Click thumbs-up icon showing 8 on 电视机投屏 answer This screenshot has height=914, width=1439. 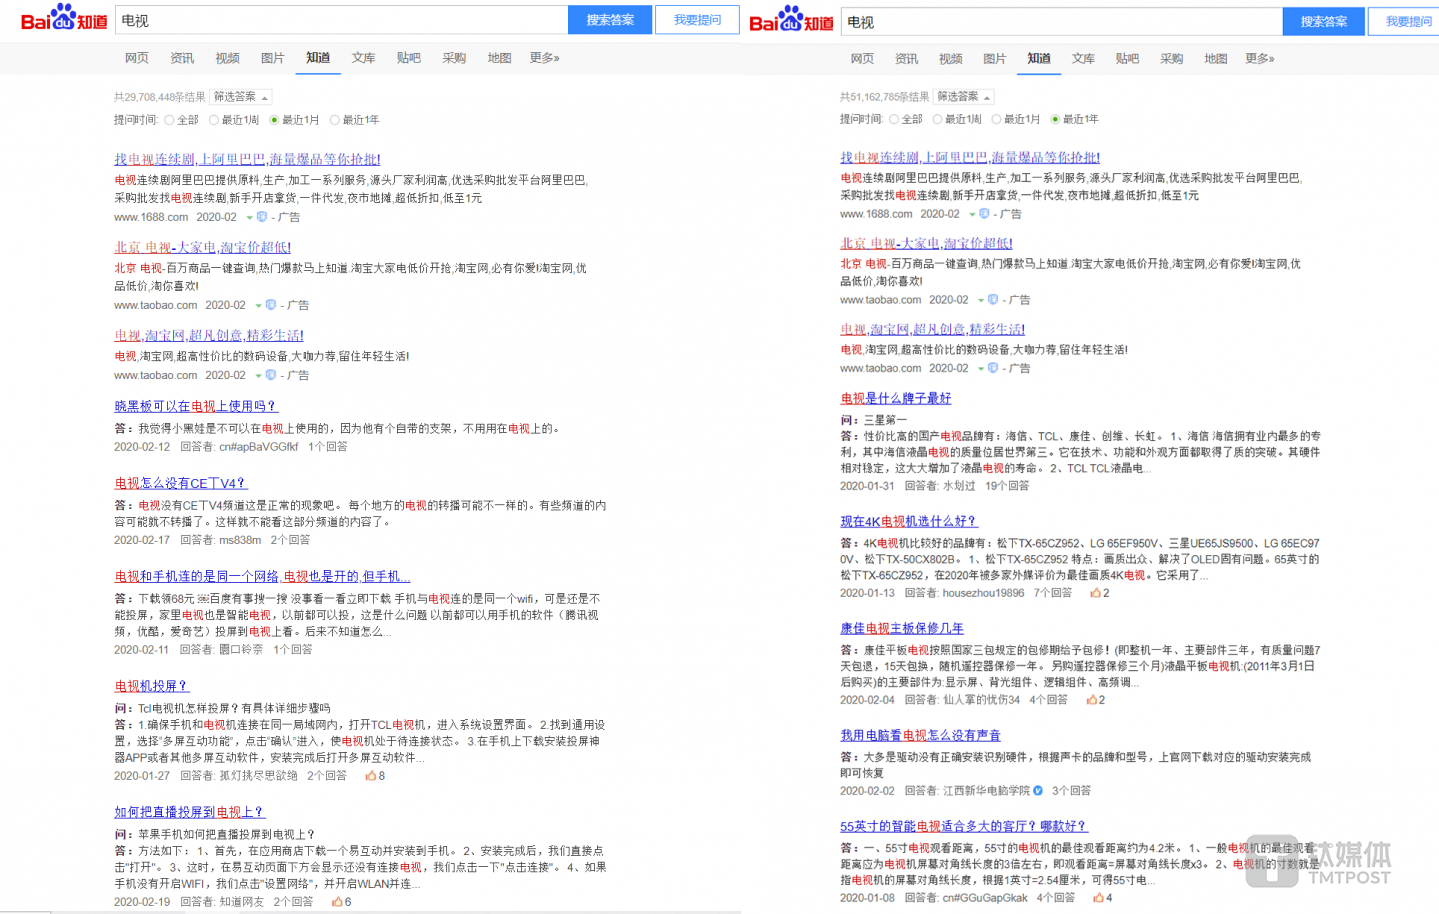pyautogui.click(x=370, y=776)
